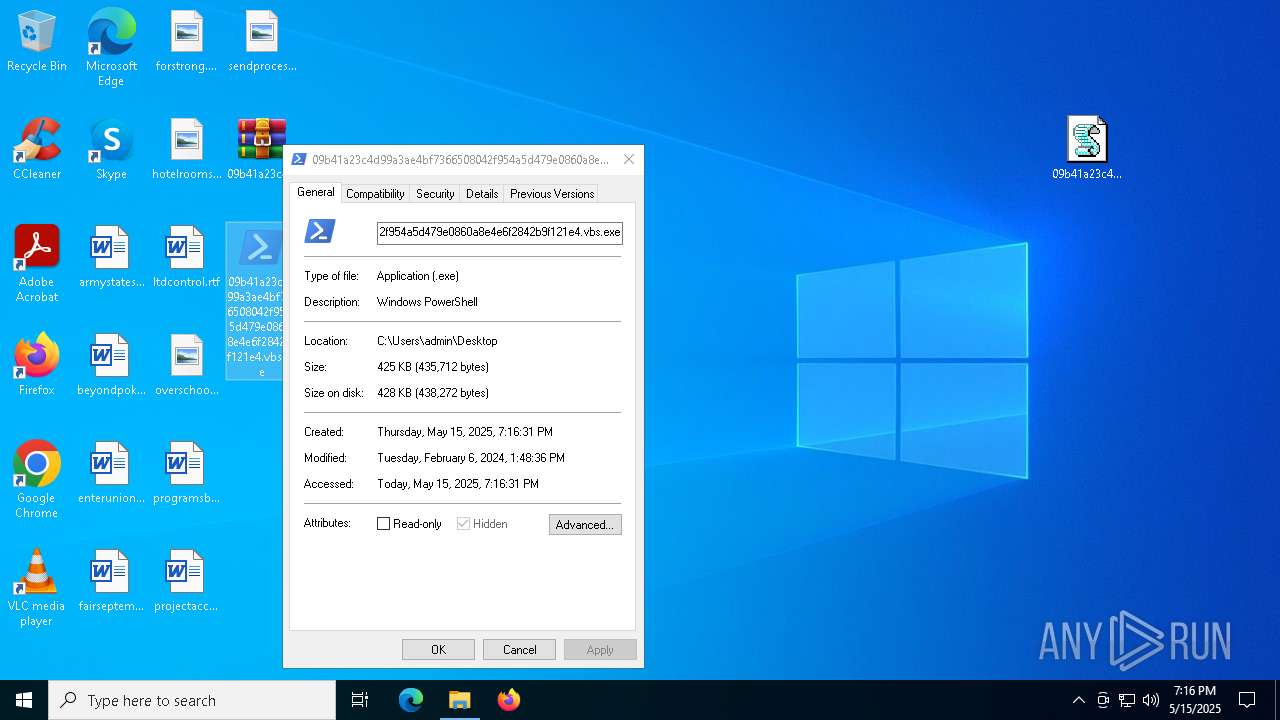The image size is (1280, 720).
Task: Switch to the General tab
Action: pyautogui.click(x=316, y=192)
